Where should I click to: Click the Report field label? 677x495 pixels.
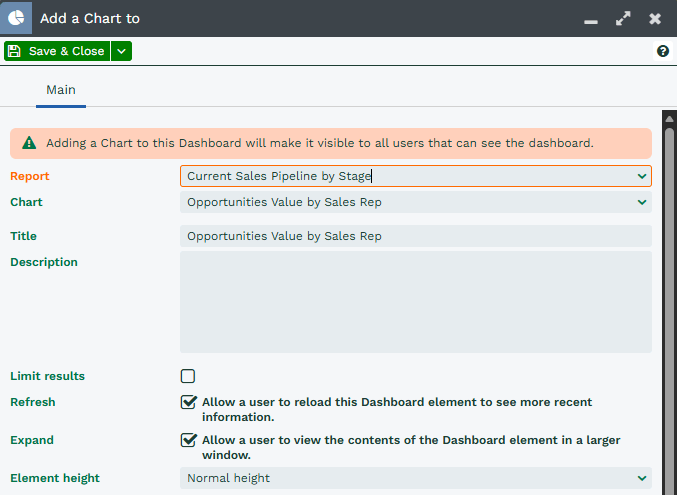tap(30, 176)
